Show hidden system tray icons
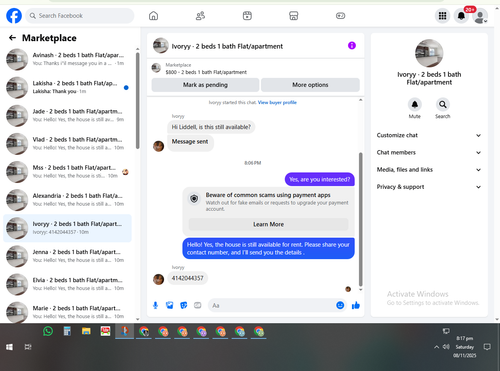The width and height of the screenshot is (500, 371). [436, 347]
